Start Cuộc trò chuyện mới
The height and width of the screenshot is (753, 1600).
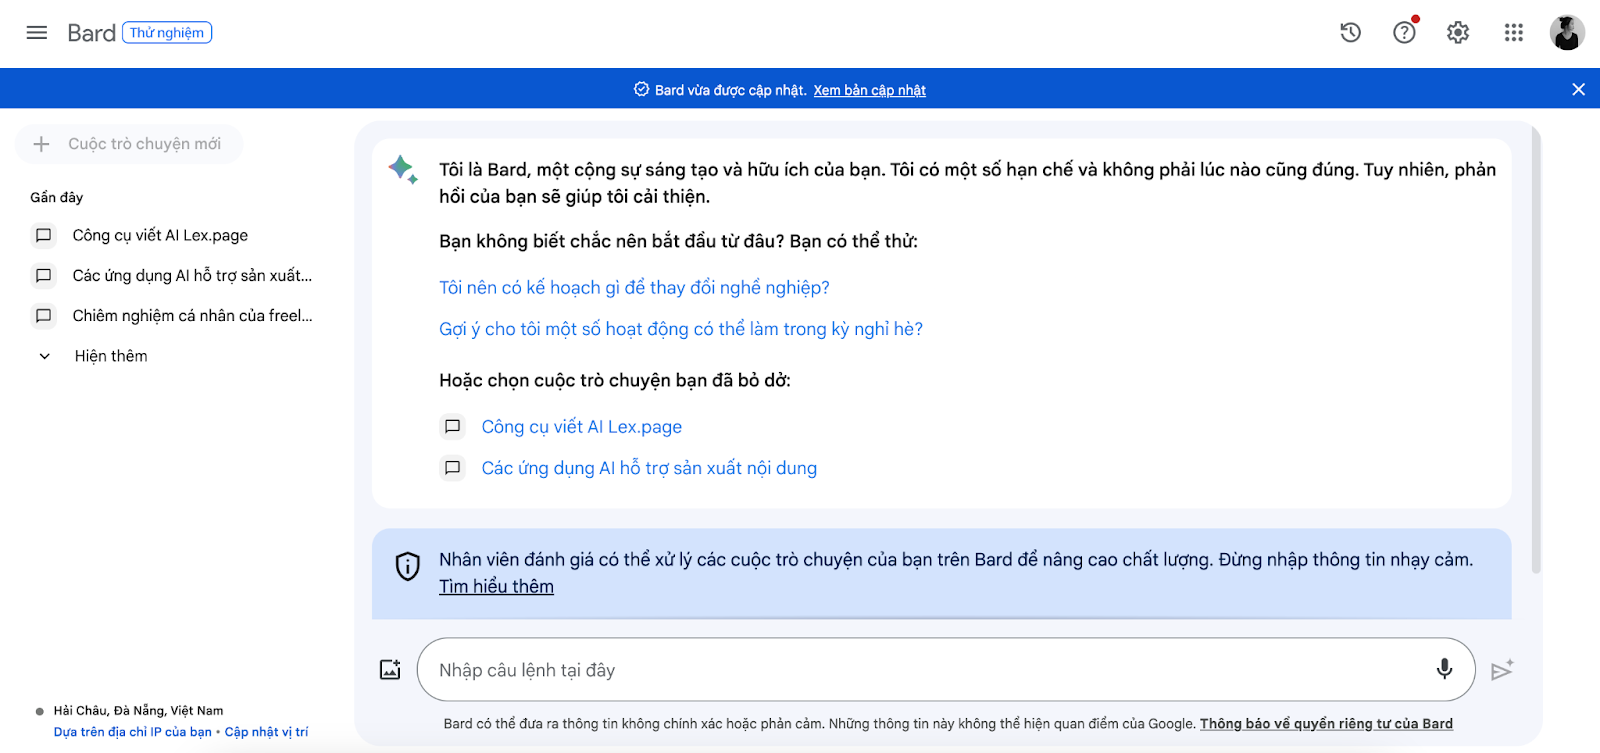pos(129,144)
